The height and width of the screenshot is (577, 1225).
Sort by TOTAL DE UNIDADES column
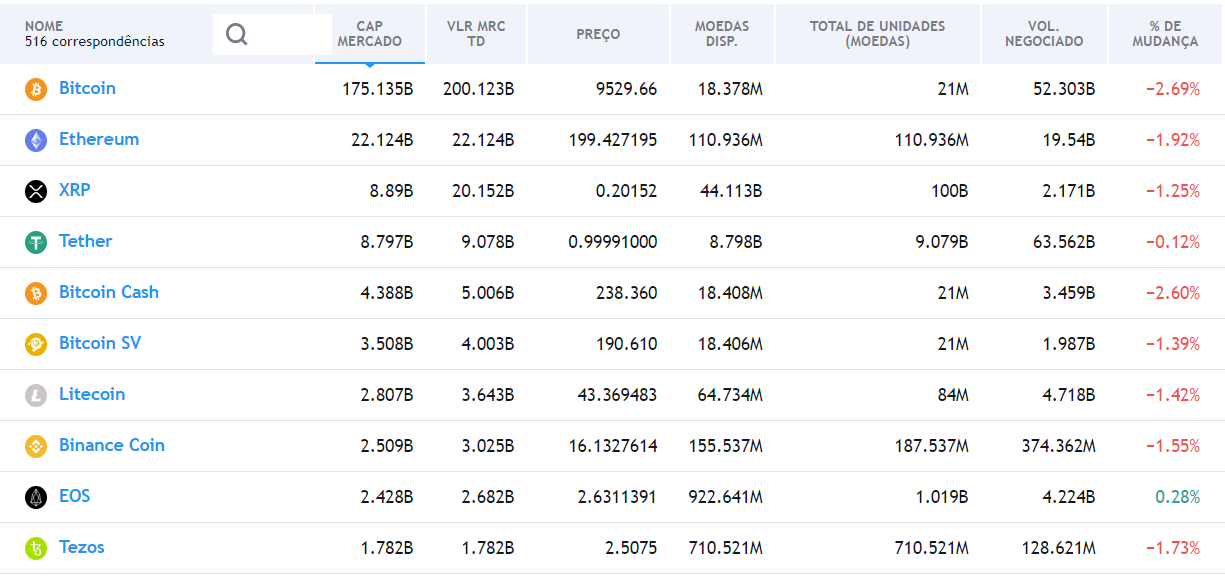[x=877, y=33]
